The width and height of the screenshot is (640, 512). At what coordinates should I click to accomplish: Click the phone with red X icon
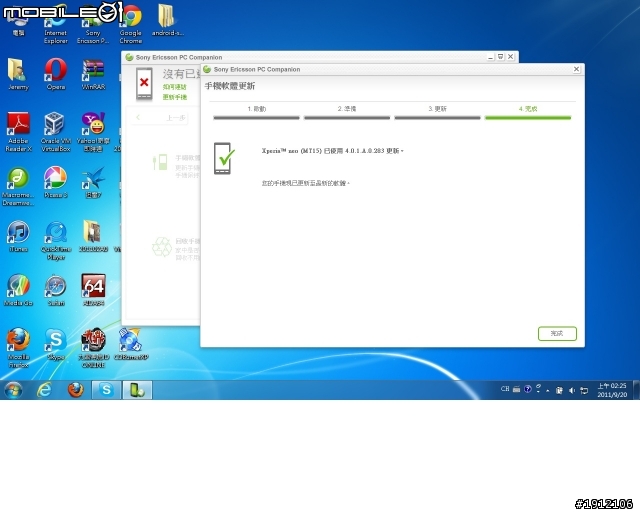pos(144,84)
